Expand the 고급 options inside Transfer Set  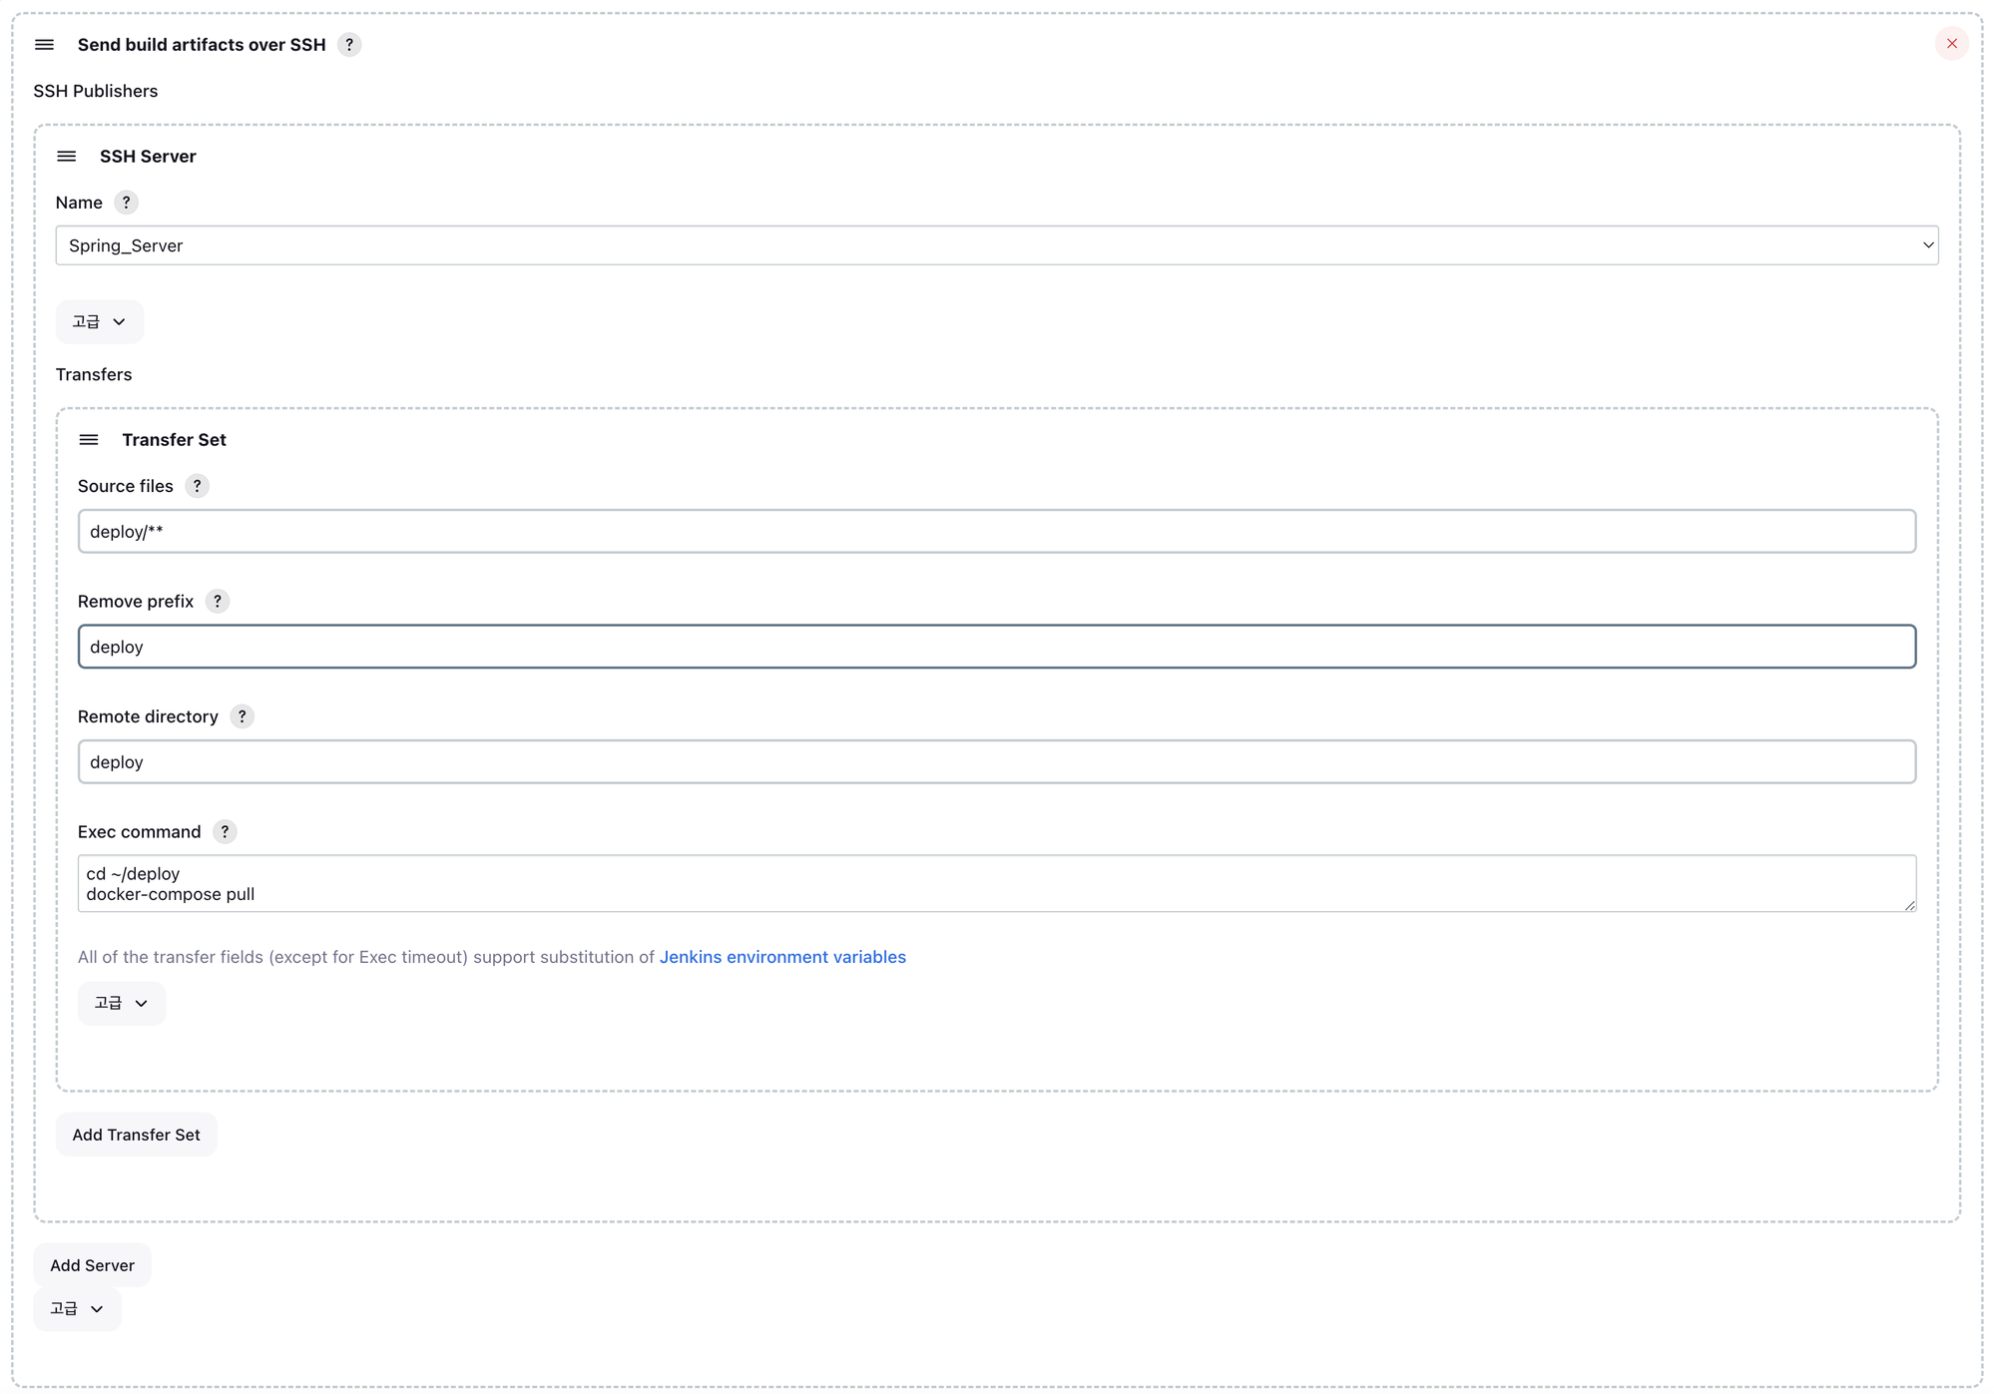pyautogui.click(x=121, y=1003)
